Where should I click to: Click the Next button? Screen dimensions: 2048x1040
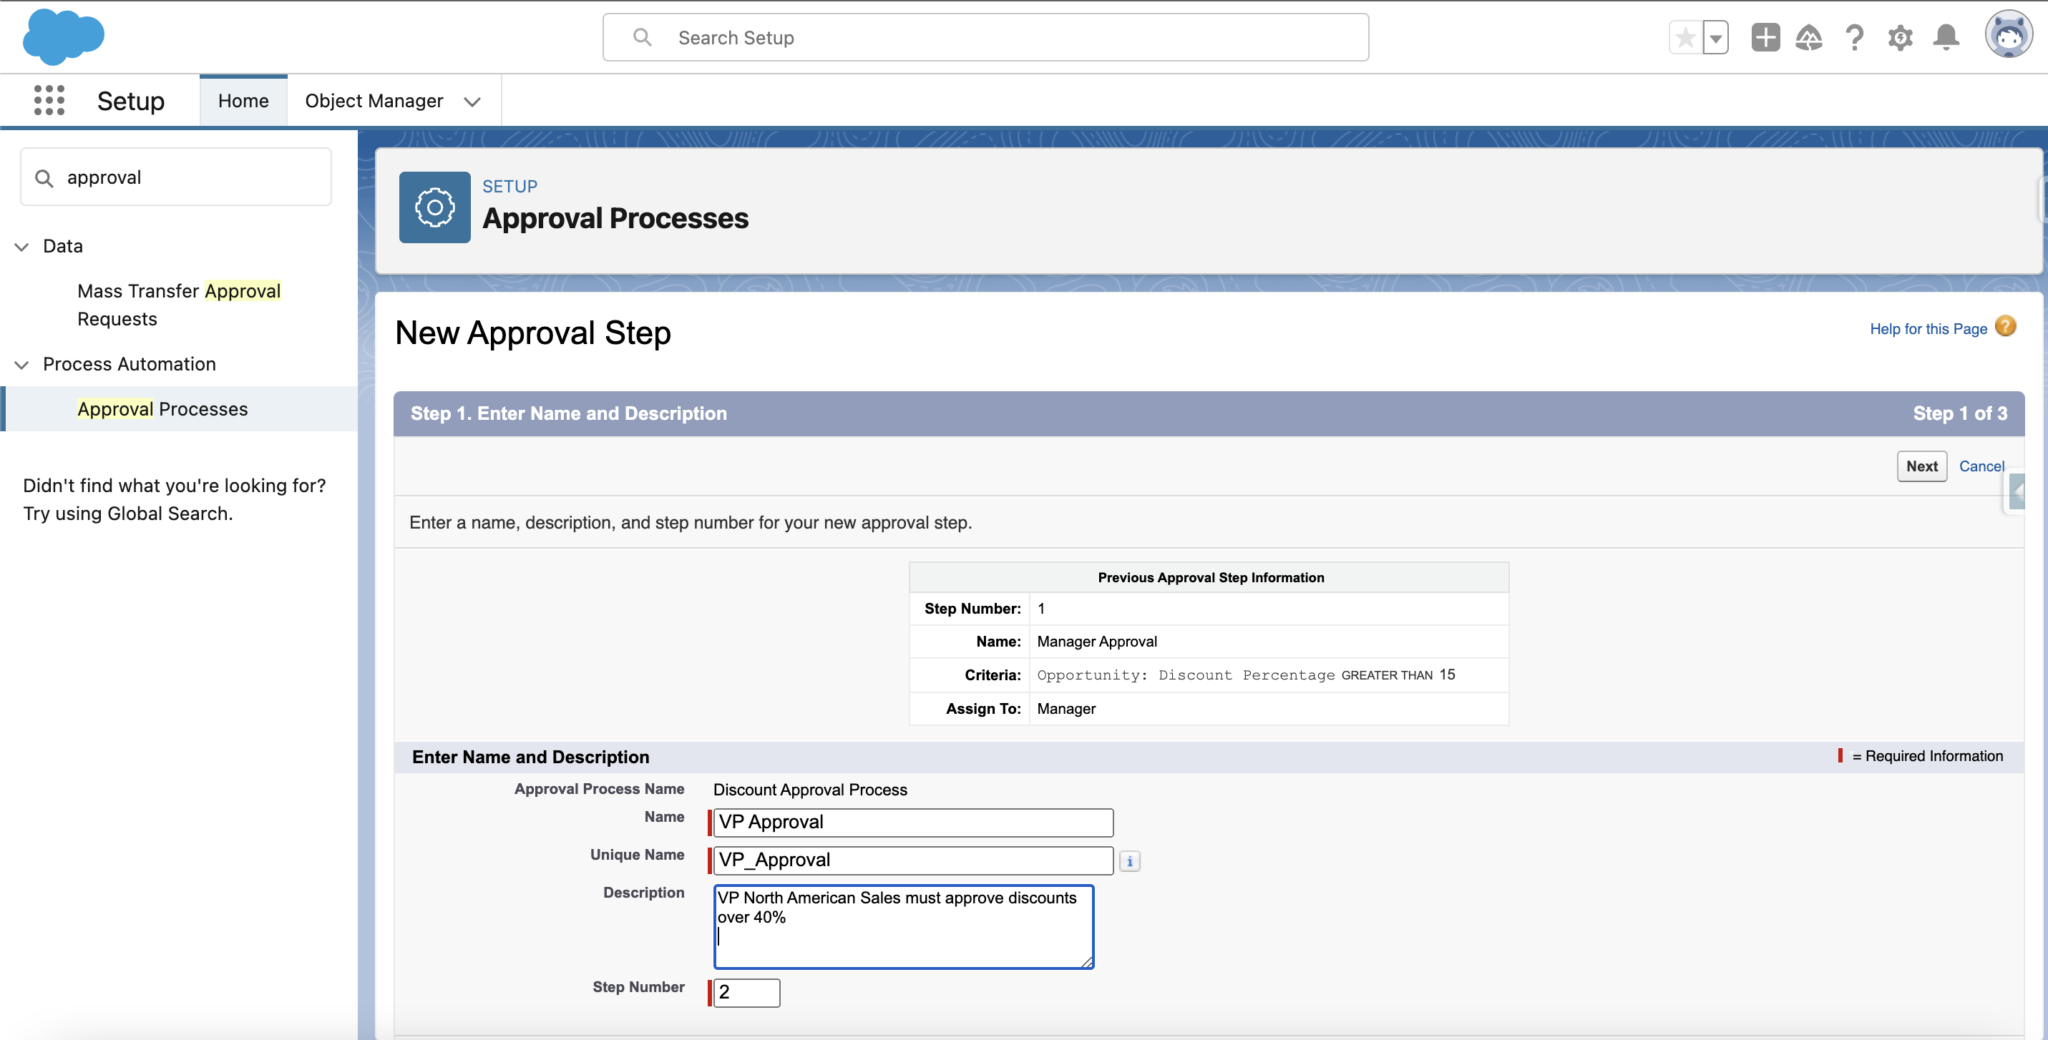1921,466
